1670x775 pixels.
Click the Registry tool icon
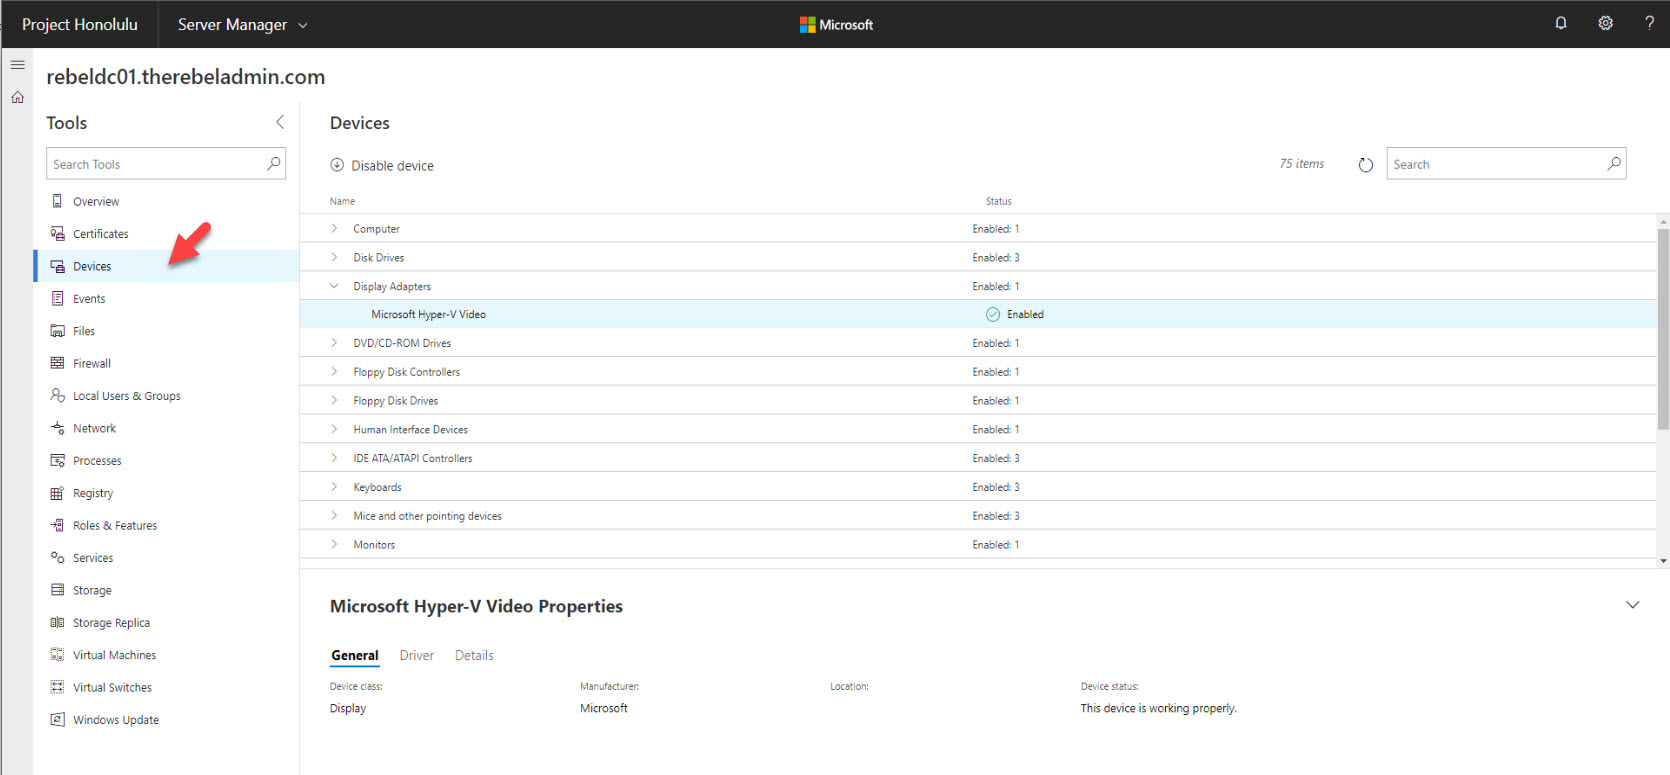tap(57, 493)
